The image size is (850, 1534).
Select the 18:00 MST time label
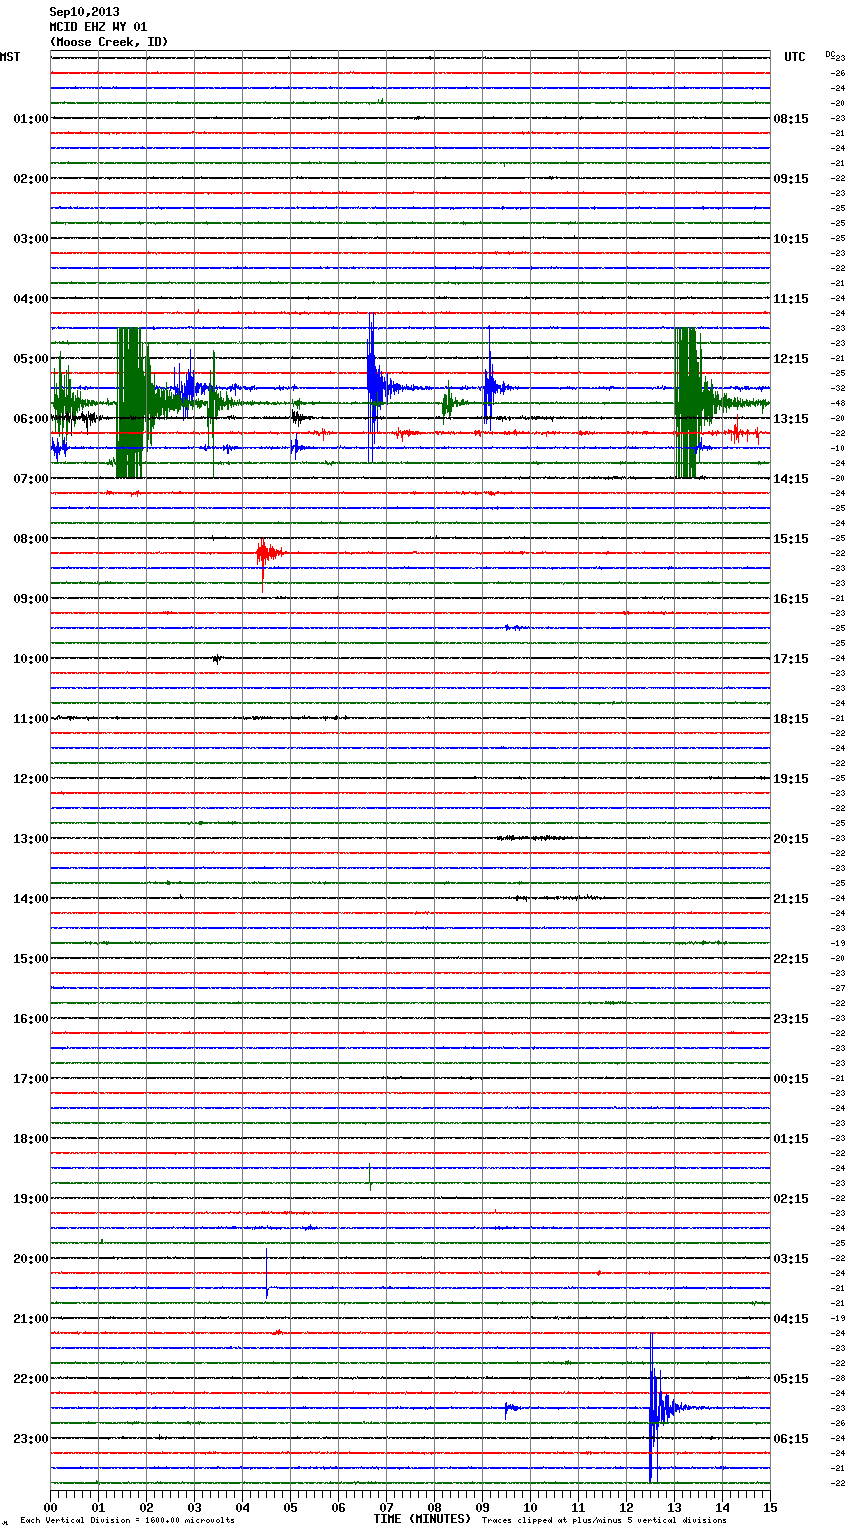pyautogui.click(x=31, y=1138)
